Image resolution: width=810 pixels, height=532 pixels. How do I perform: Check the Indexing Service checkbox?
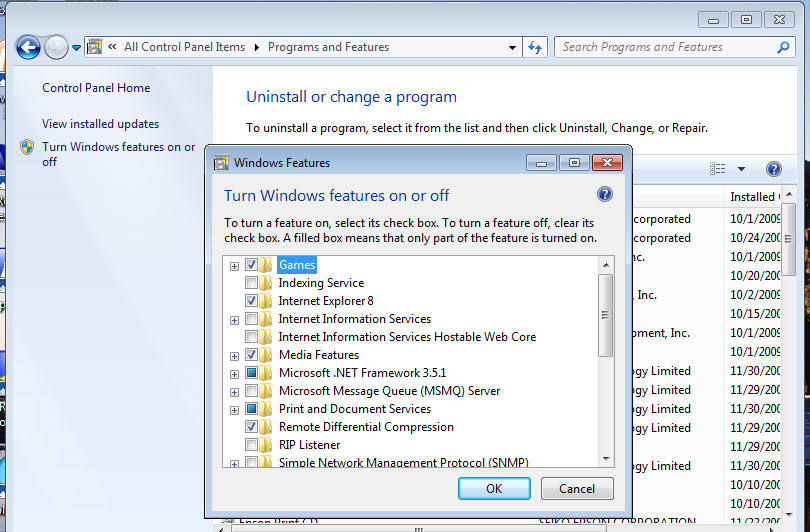click(x=251, y=283)
